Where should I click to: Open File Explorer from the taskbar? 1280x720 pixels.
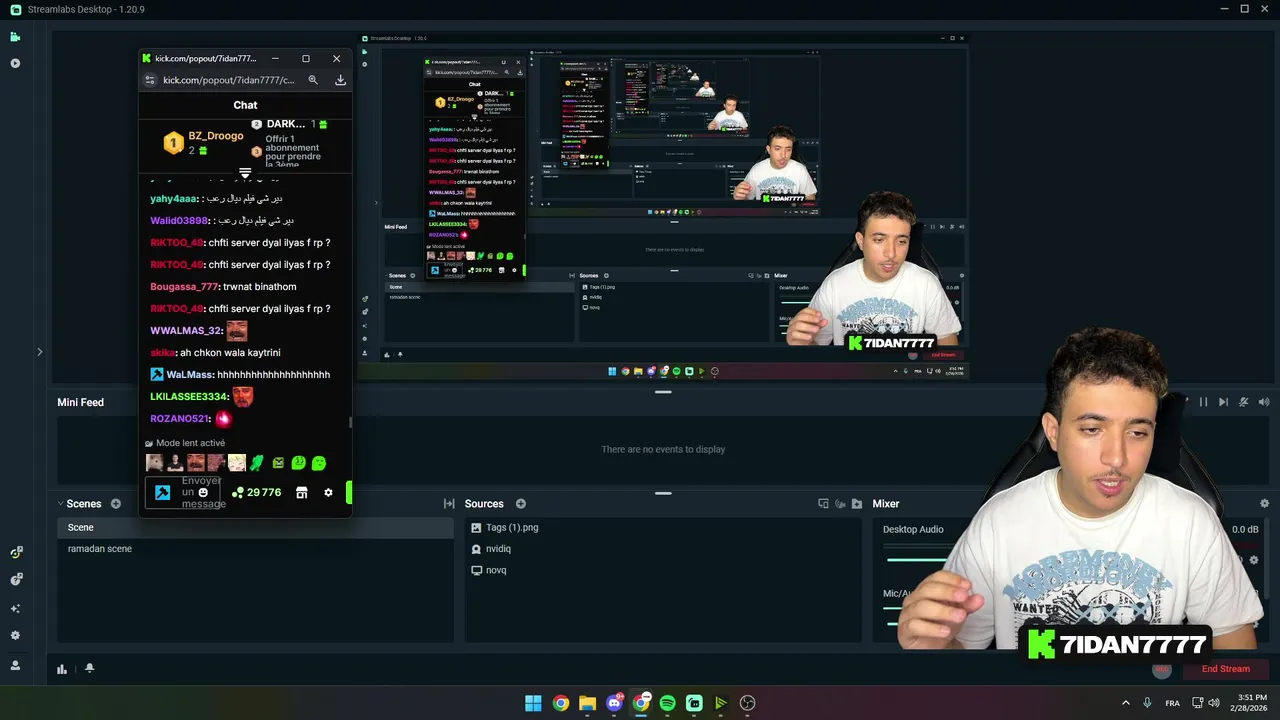[587, 703]
